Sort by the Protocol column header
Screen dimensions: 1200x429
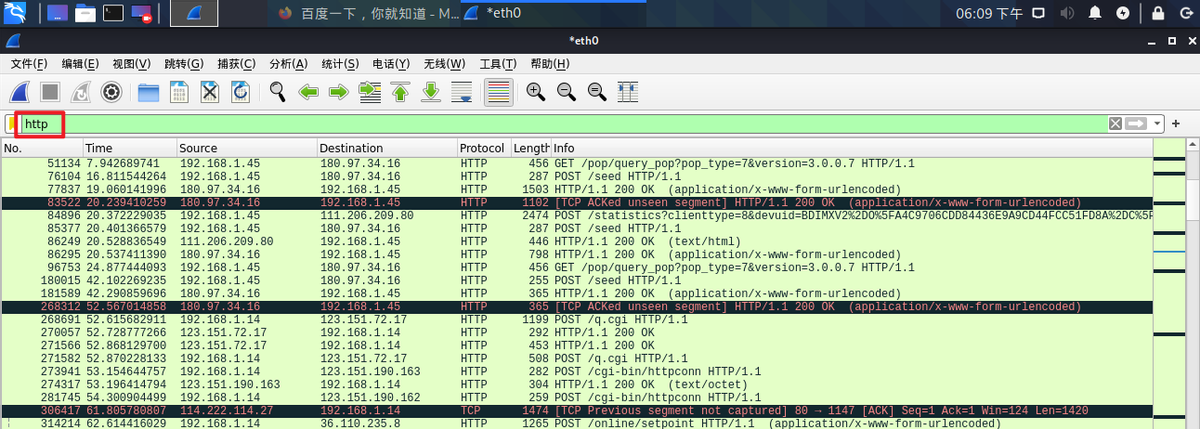(x=484, y=148)
